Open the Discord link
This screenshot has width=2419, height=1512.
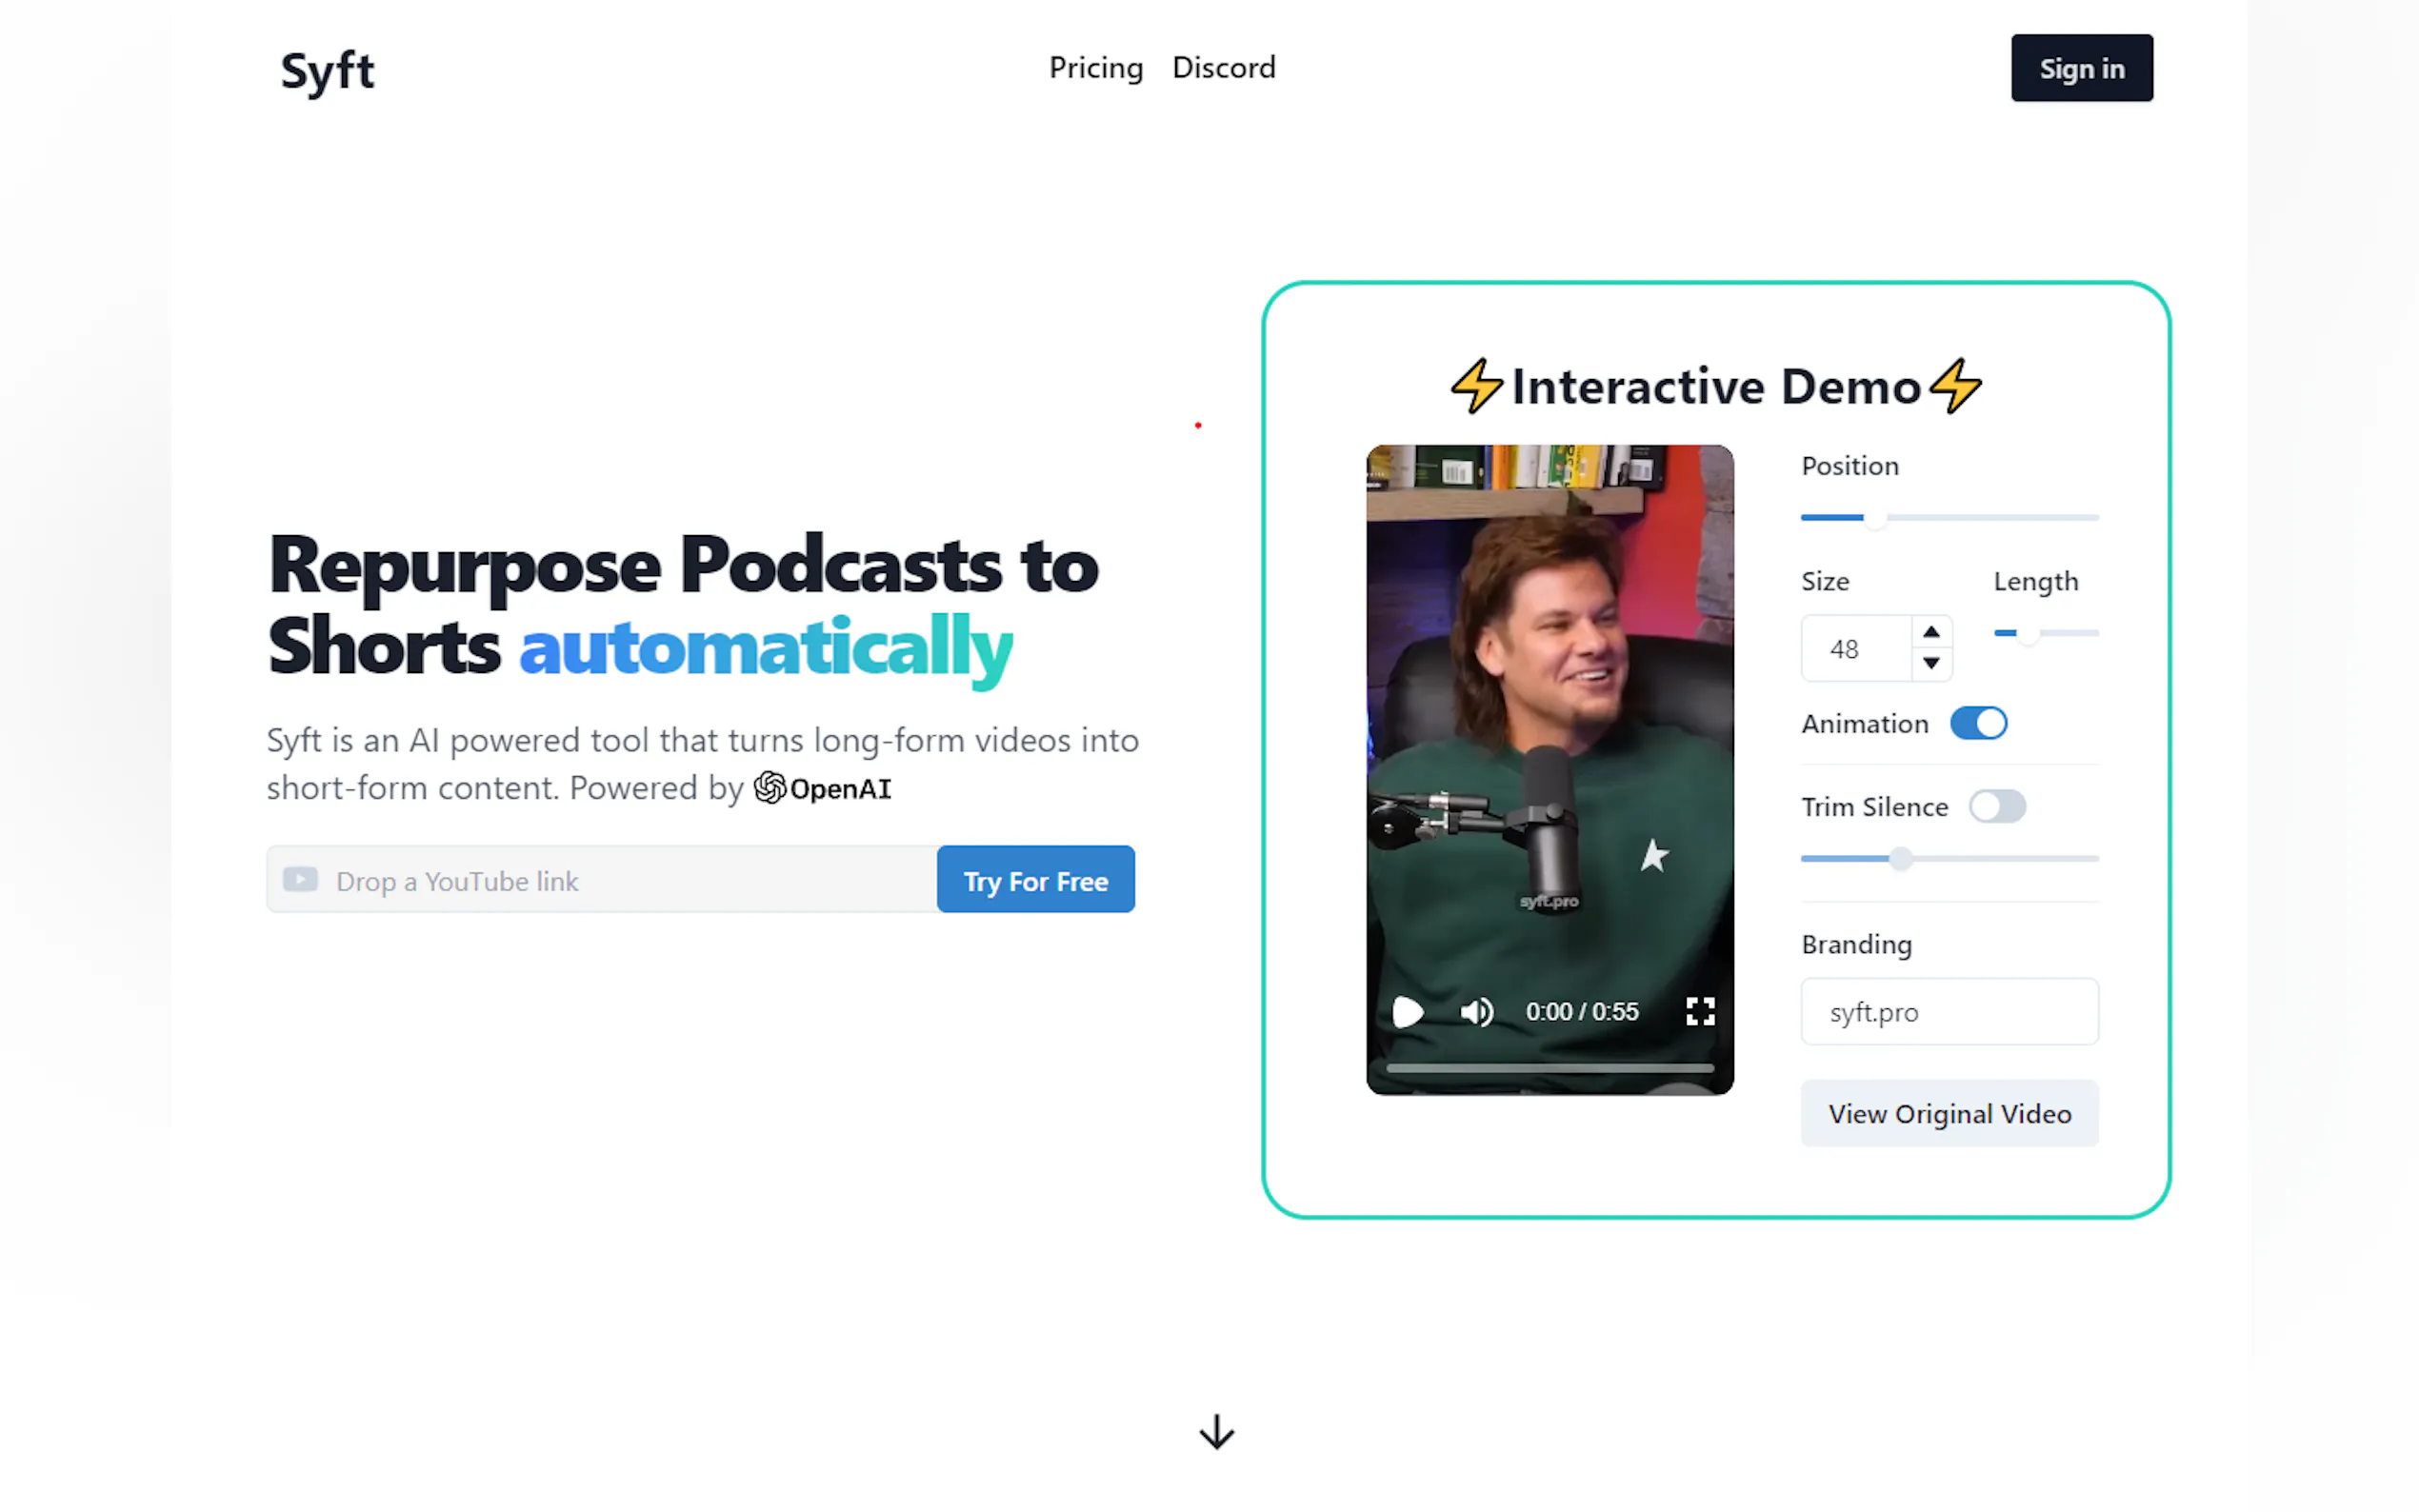(1223, 68)
